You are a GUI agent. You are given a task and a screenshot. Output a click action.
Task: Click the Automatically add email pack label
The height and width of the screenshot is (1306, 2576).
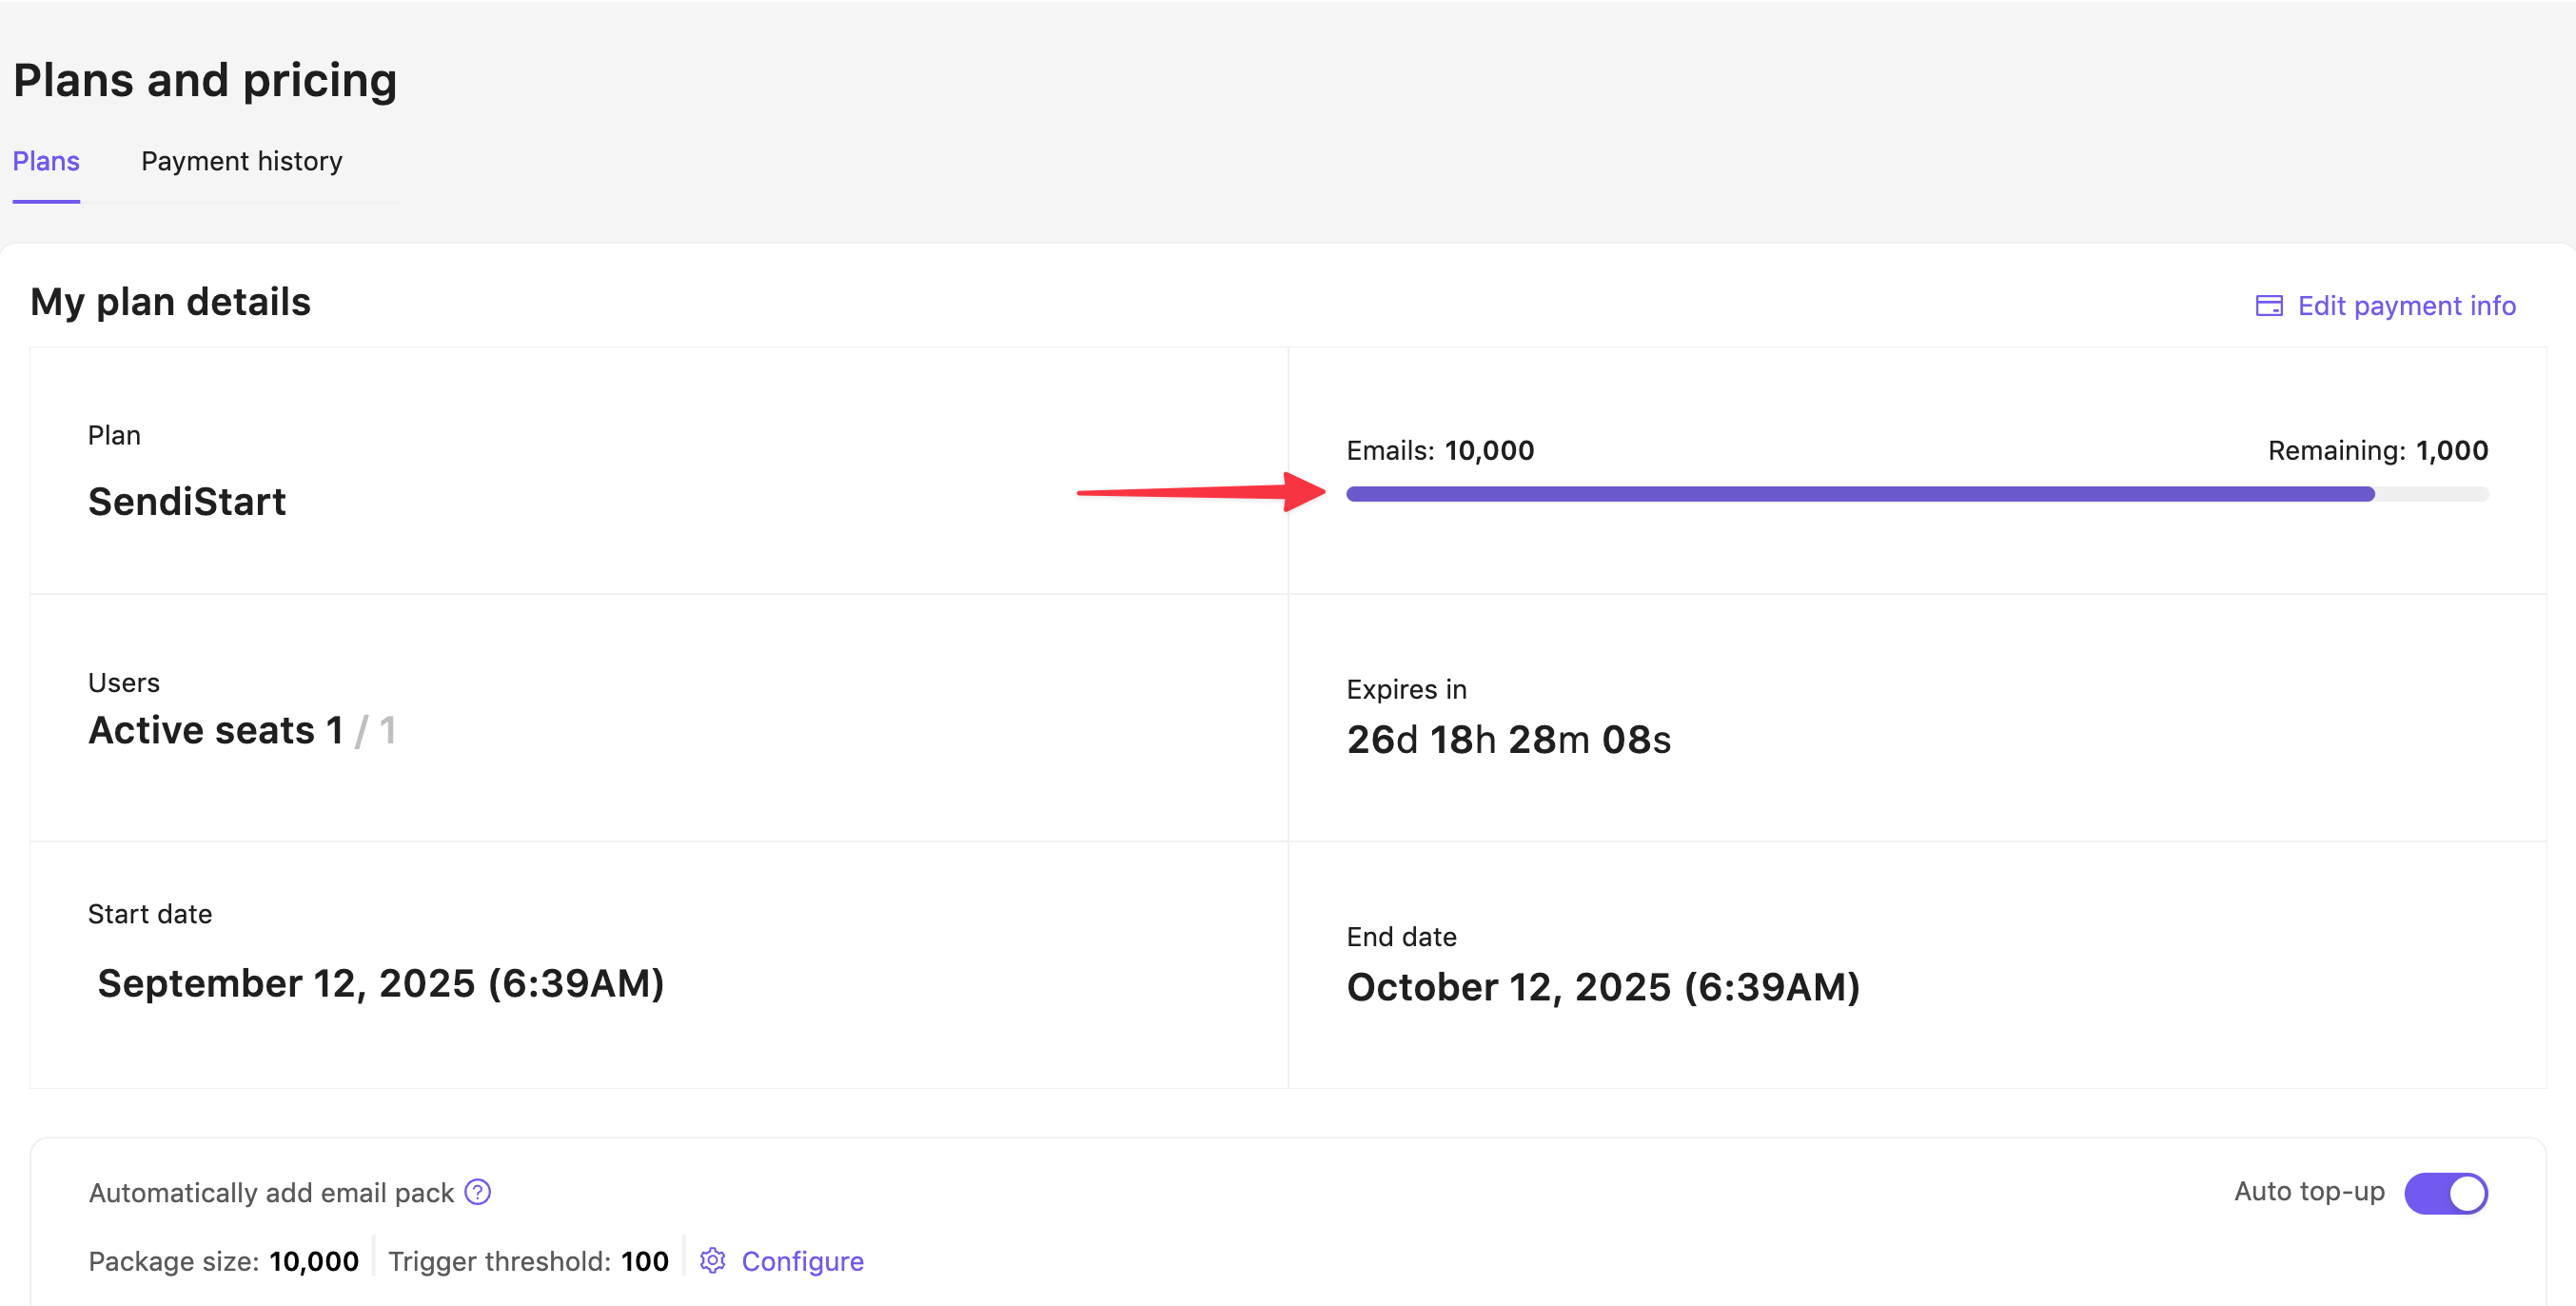click(271, 1193)
